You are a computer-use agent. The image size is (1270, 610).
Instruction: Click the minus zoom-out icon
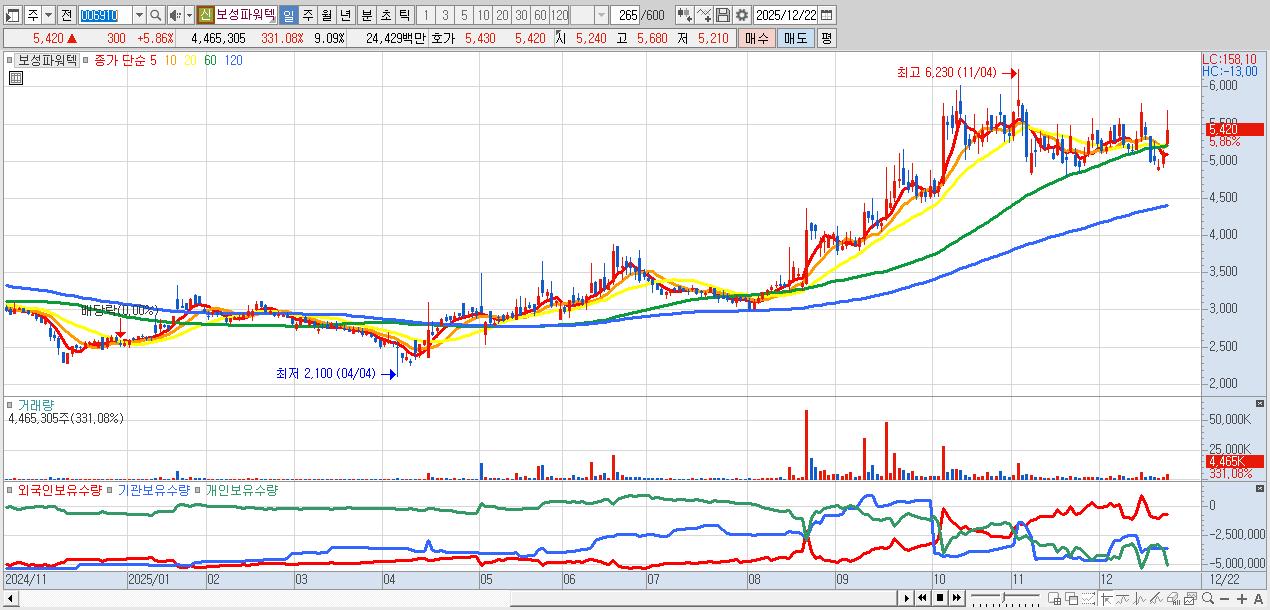(x=1224, y=598)
